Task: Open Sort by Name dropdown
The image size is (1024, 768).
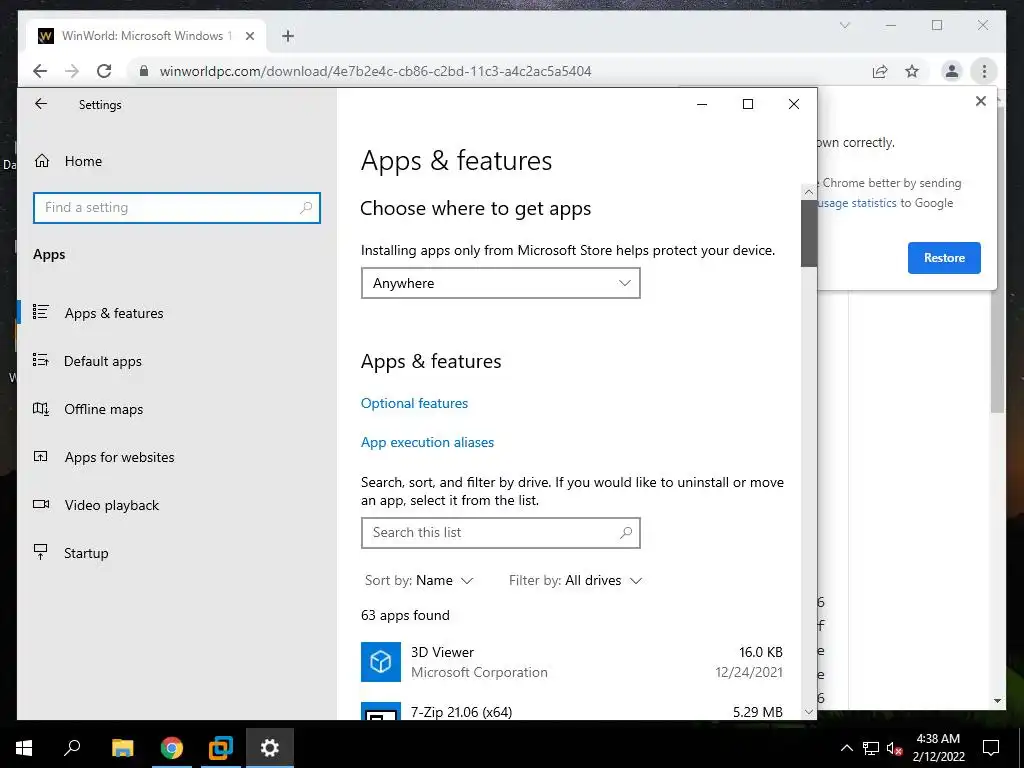Action: [419, 581]
